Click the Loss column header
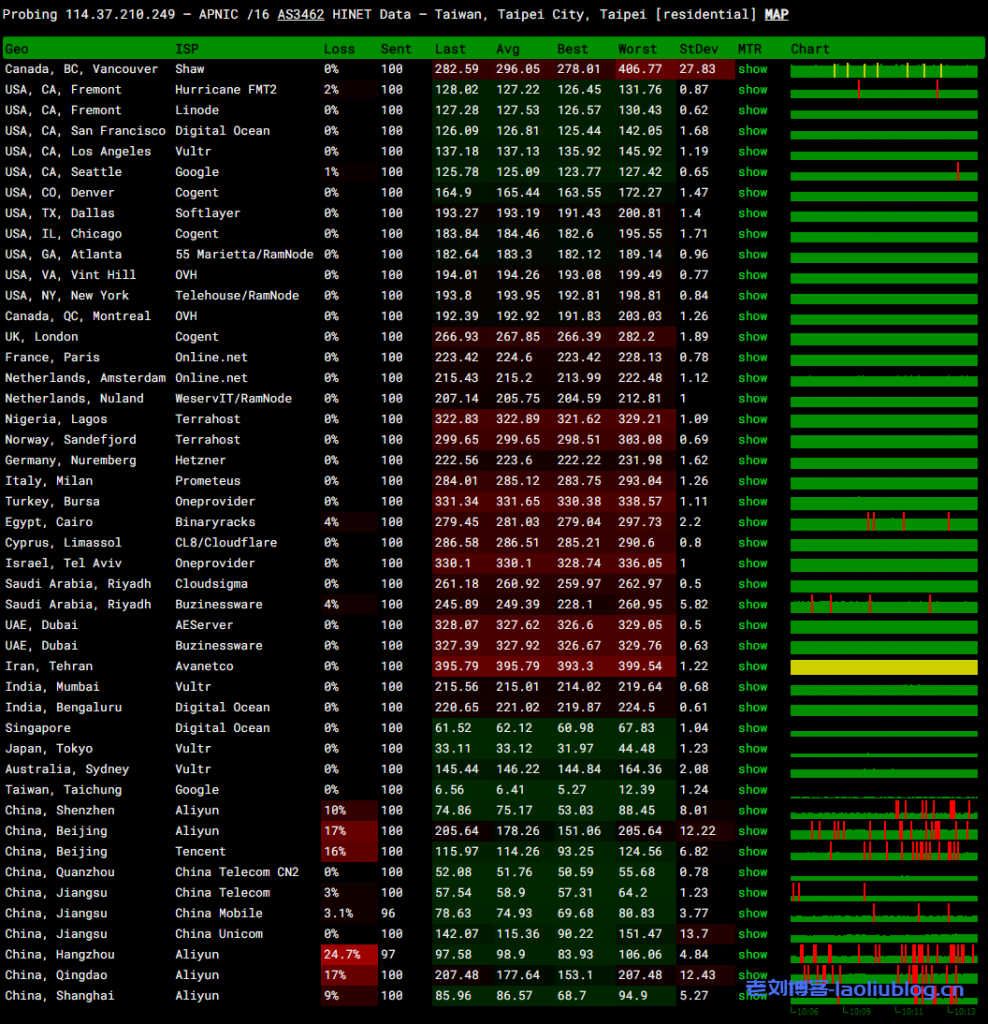988x1024 pixels. point(339,49)
